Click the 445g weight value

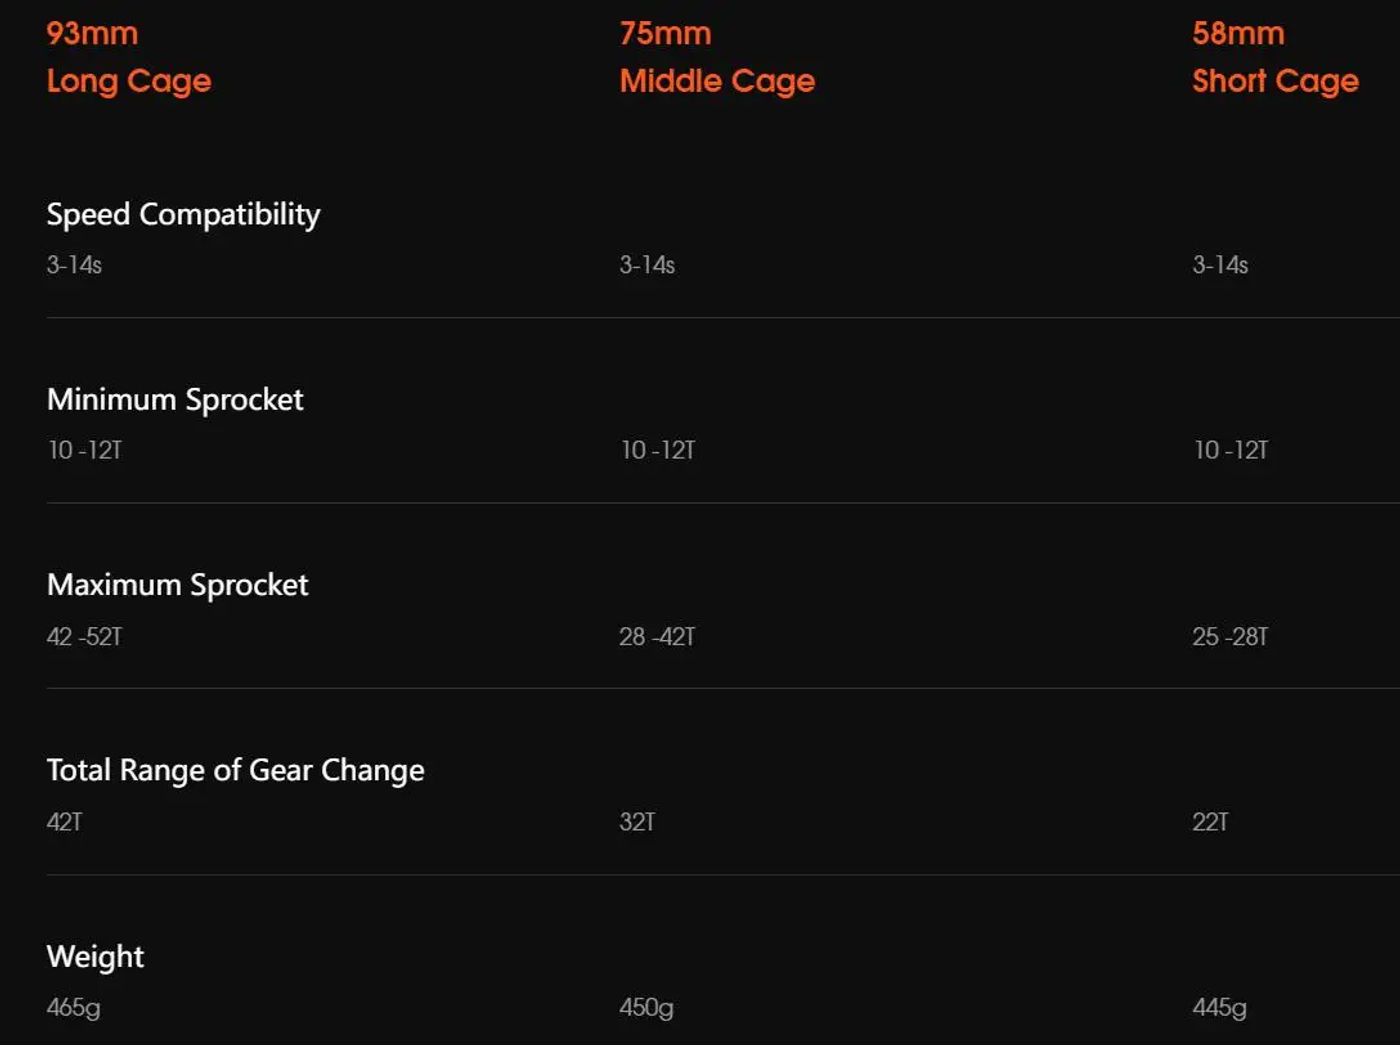click(1219, 1008)
